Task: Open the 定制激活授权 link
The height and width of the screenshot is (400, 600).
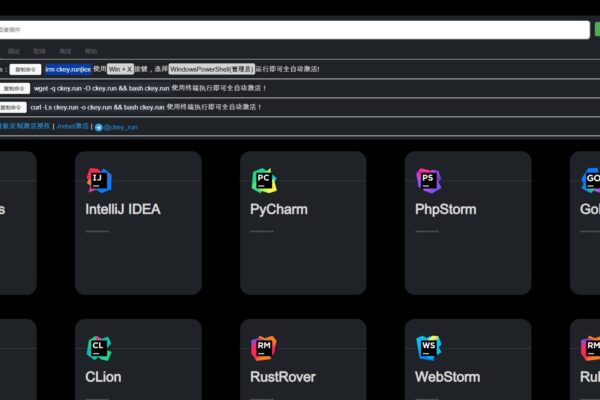Action: click(25, 126)
